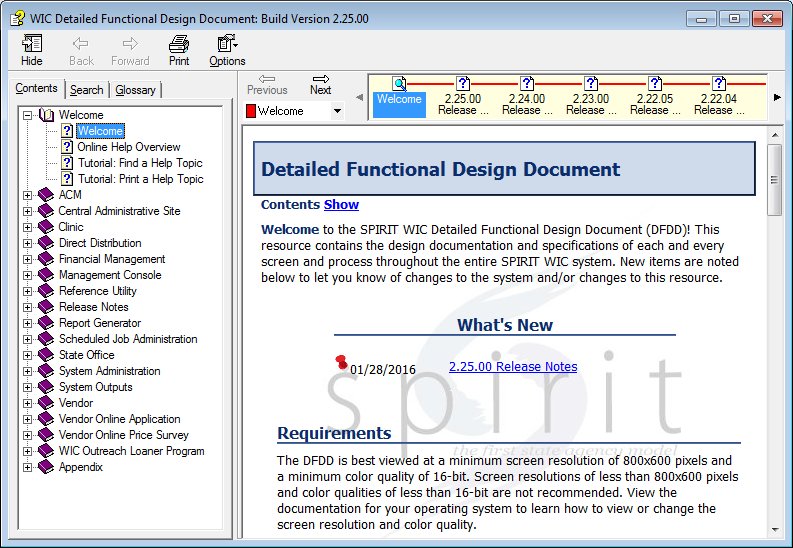Click the Back arrow toolbar icon
The height and width of the screenshot is (548, 793).
pos(80,43)
